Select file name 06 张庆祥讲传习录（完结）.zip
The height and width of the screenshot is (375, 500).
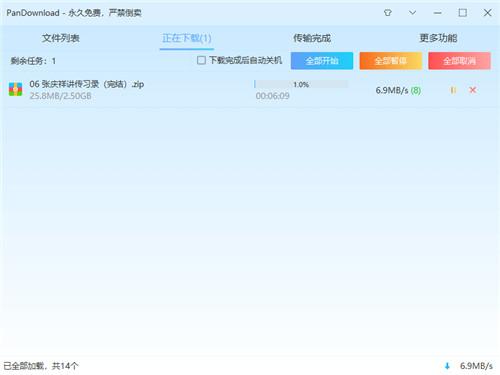tap(87, 84)
